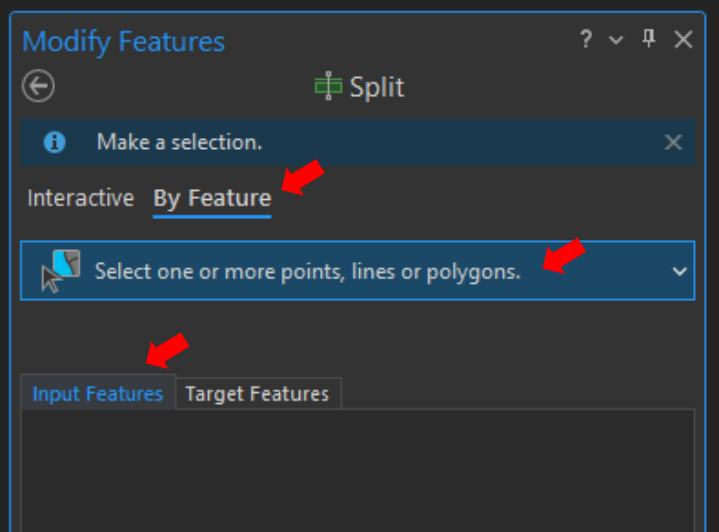The image size is (719, 532).
Task: Click the Split tool title text
Action: click(377, 87)
